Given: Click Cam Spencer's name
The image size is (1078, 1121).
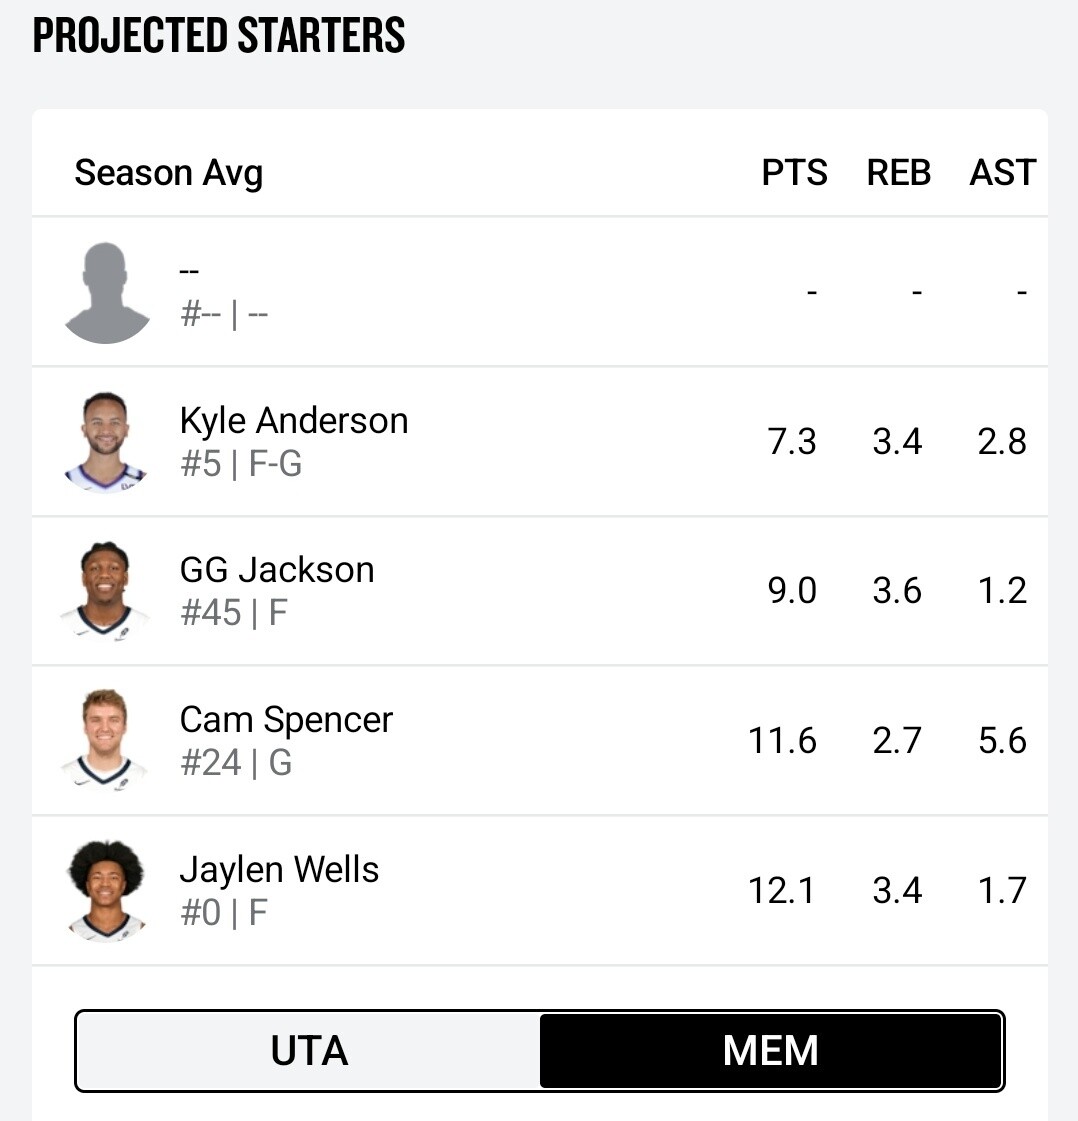Looking at the screenshot, I should coord(286,720).
